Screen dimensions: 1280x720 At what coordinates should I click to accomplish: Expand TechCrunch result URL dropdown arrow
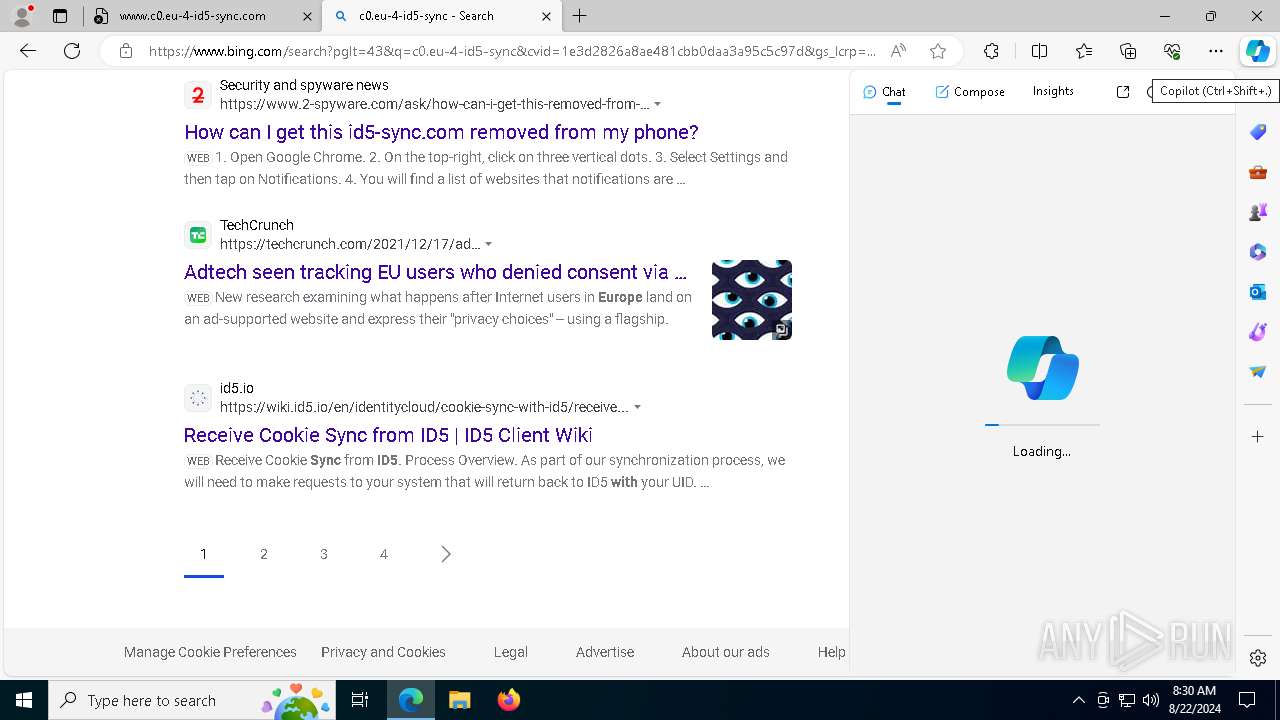point(488,244)
